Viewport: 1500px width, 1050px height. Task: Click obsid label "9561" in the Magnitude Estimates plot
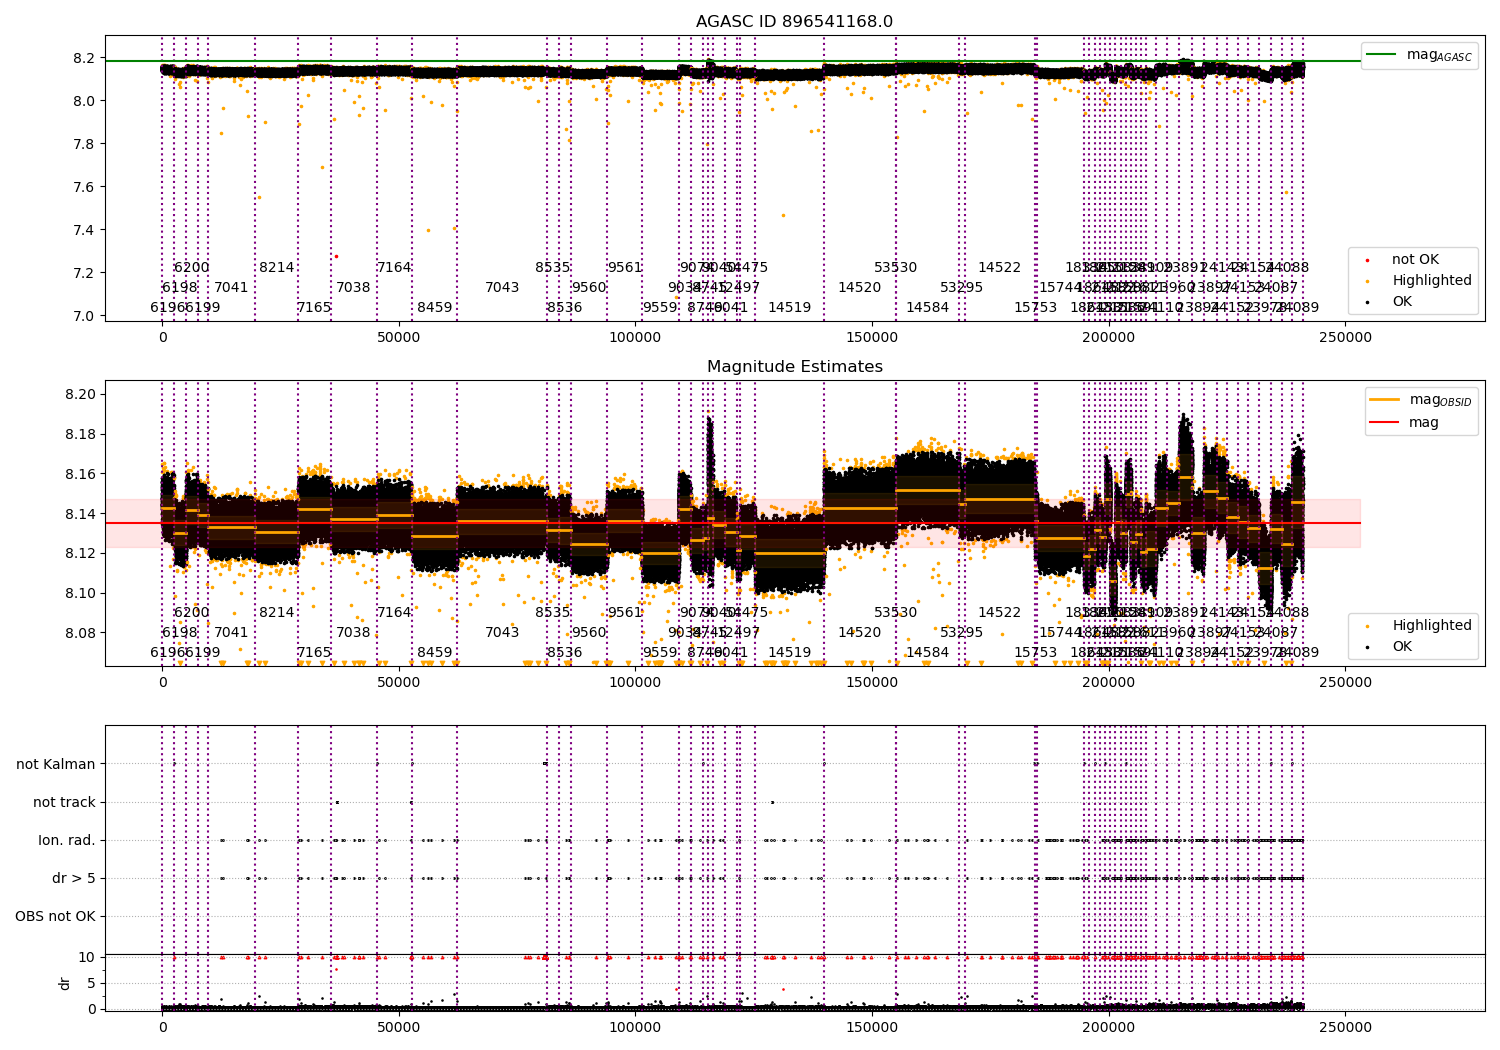click(x=625, y=613)
